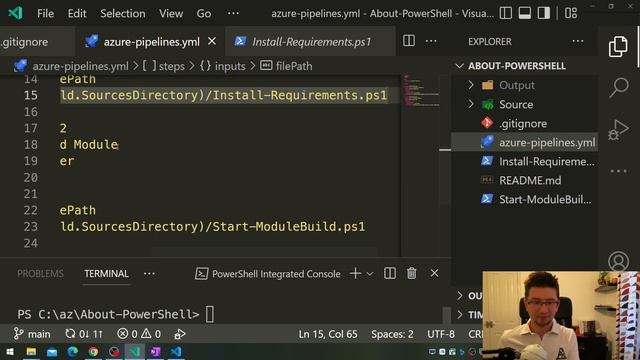Click the main git branch indicator
640x360 pixels.
tap(32, 334)
